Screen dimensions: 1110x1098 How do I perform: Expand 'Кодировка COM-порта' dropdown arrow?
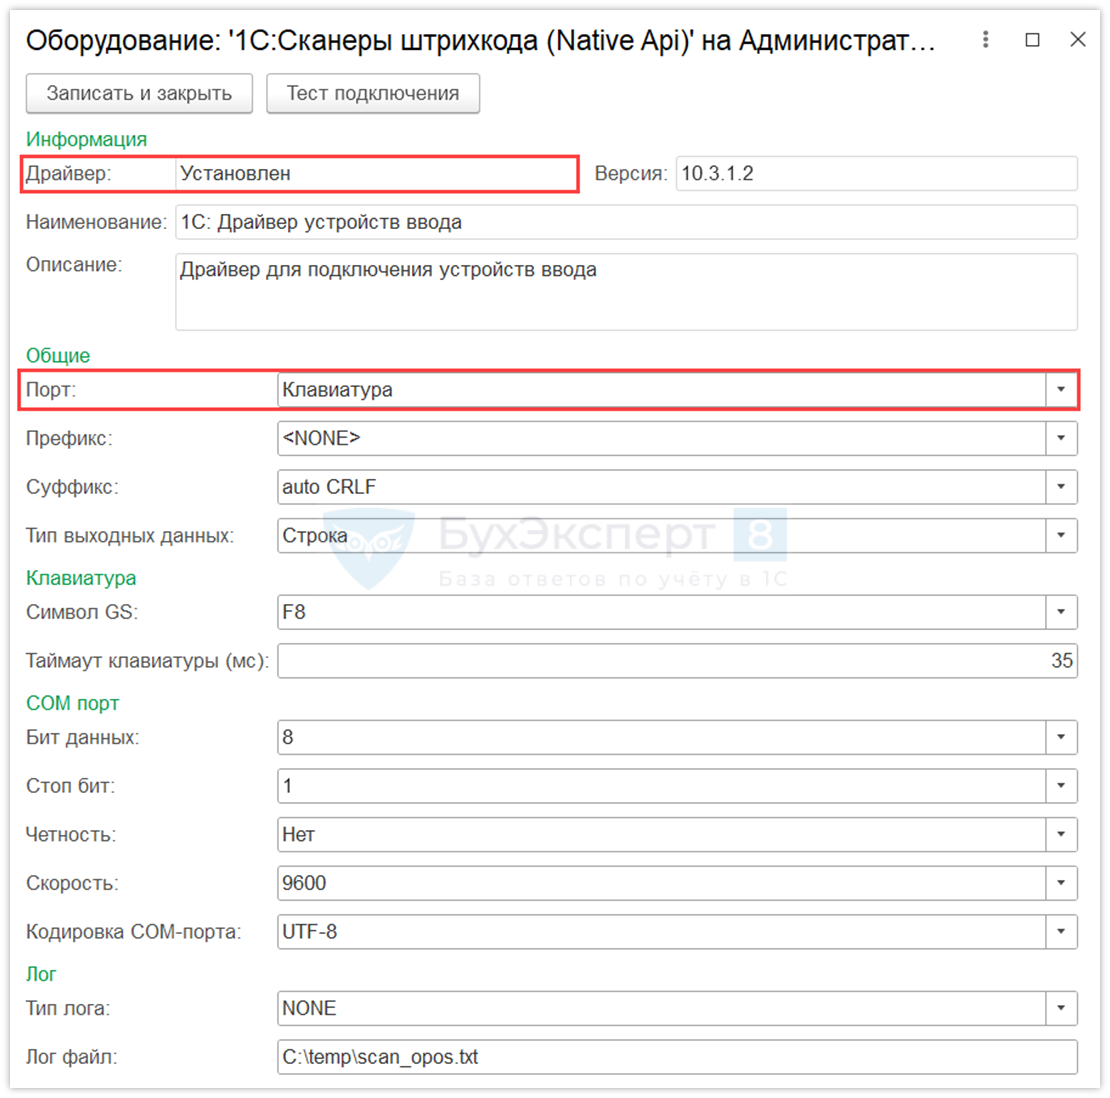pos(1061,932)
